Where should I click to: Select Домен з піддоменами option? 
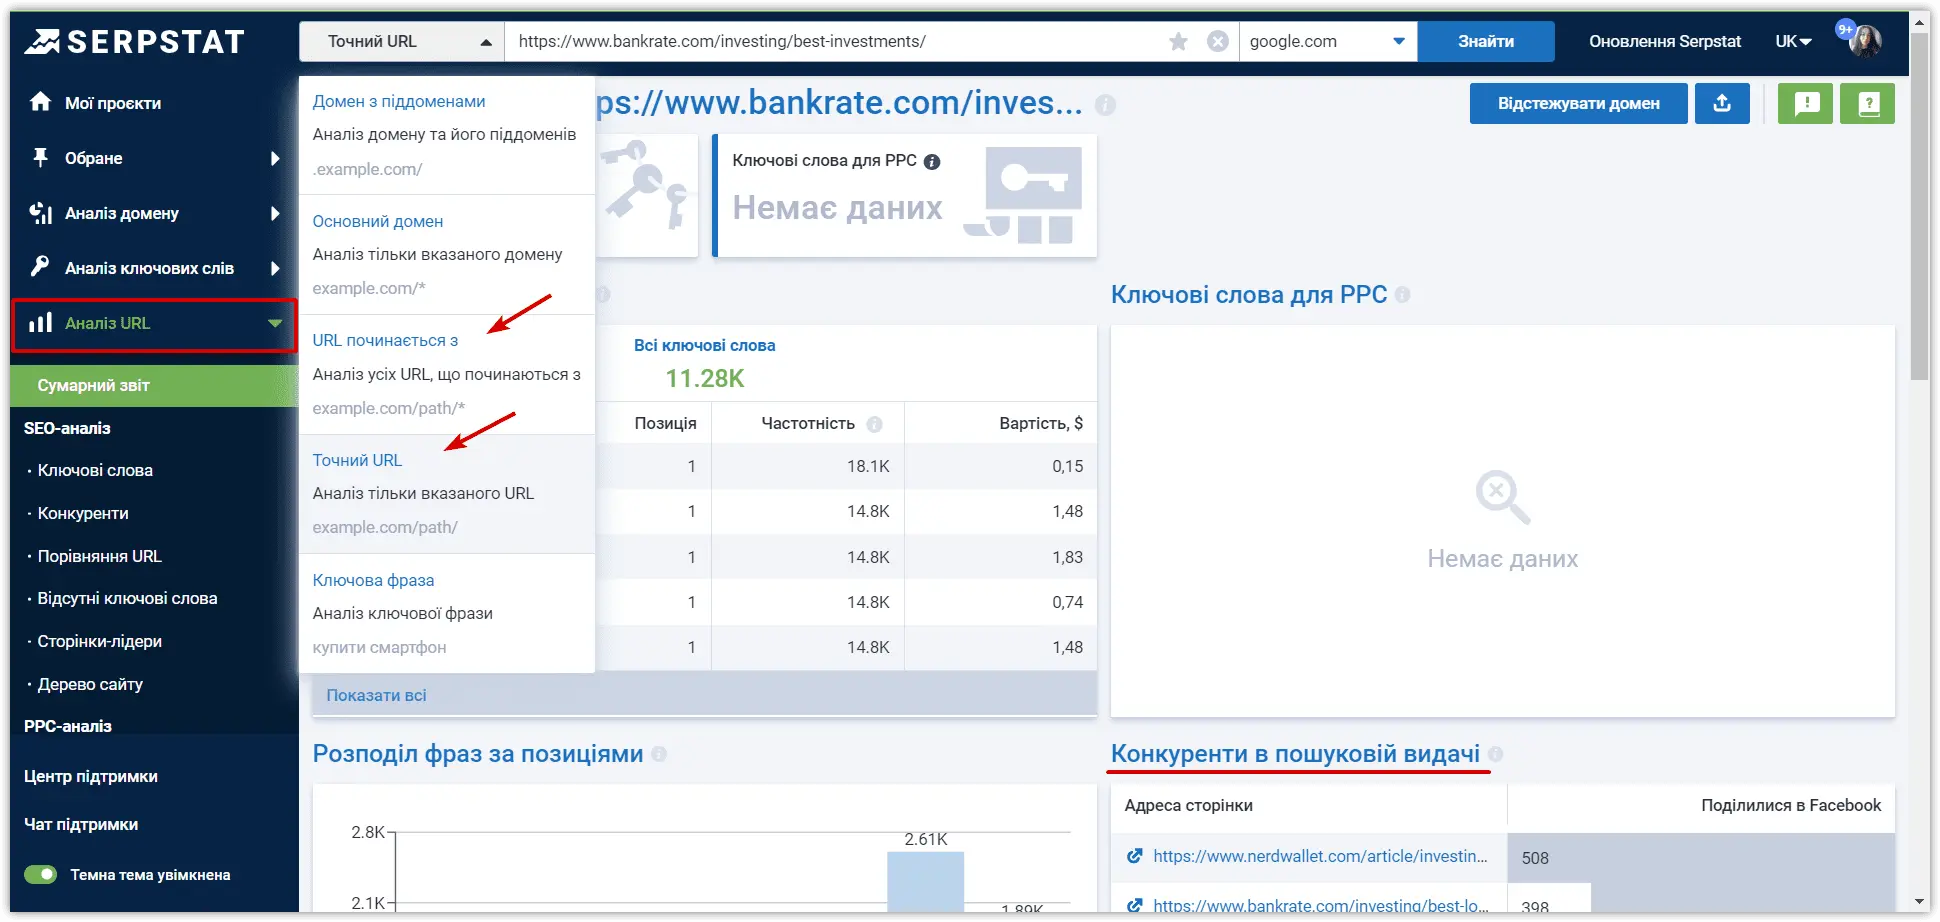click(x=398, y=101)
